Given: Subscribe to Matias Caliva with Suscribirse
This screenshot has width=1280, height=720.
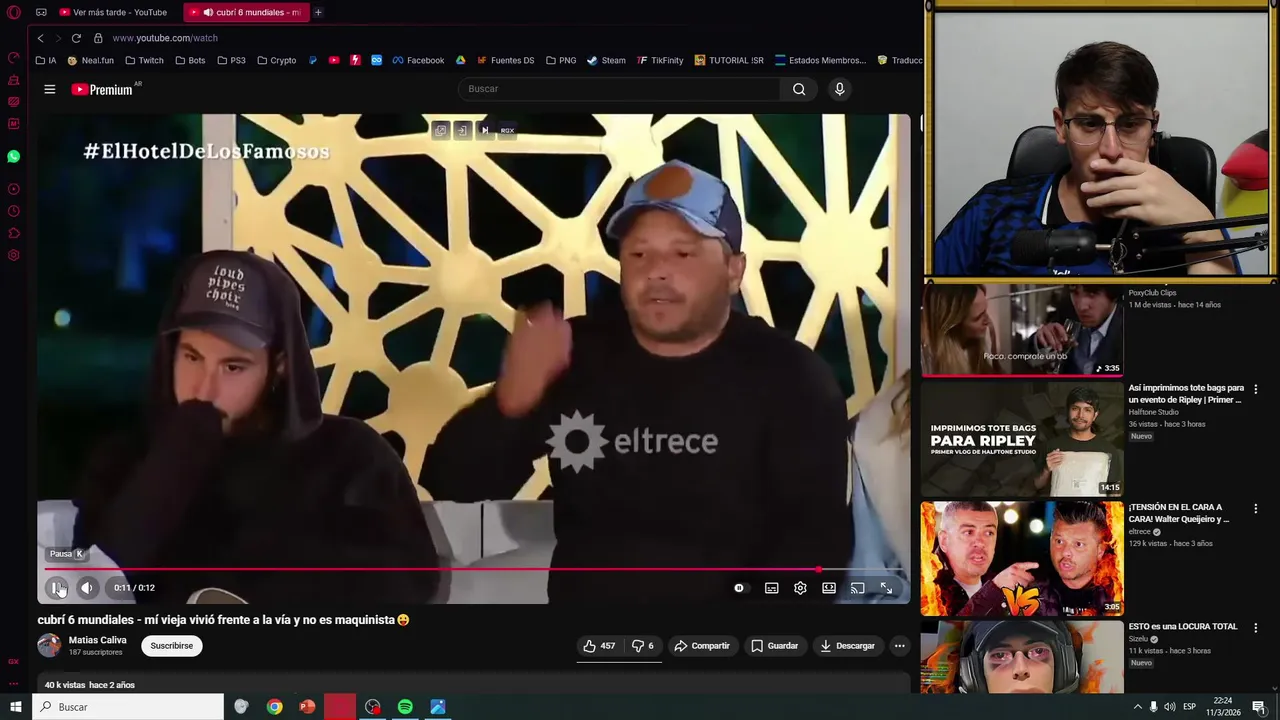Looking at the screenshot, I should tap(172, 646).
